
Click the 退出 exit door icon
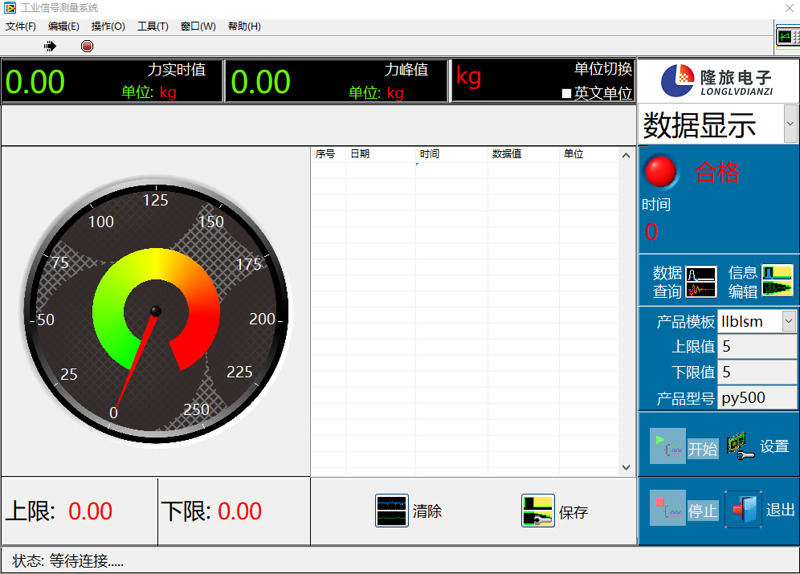(743, 509)
